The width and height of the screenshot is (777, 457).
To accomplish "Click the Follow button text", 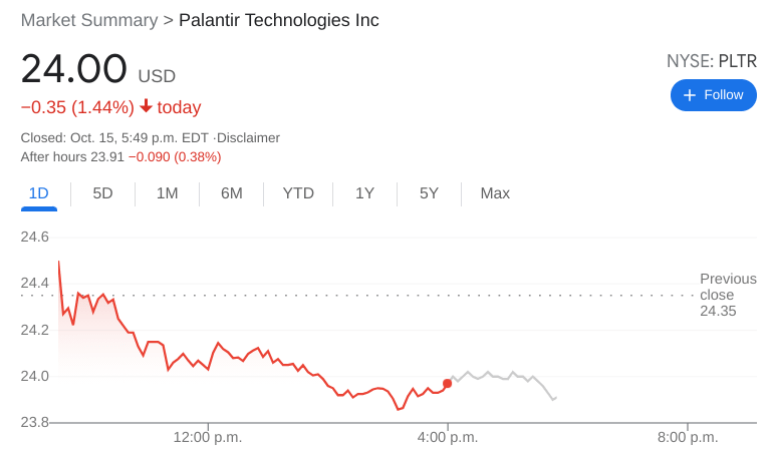I will click(723, 95).
